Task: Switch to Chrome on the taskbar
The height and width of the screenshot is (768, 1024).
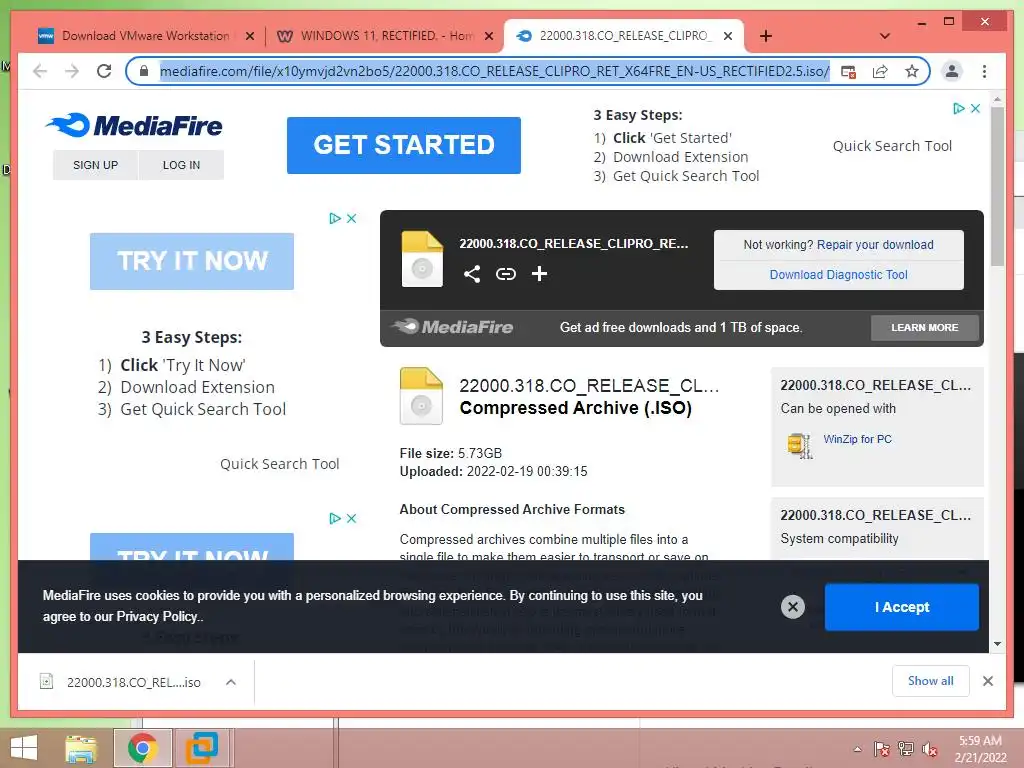Action: (142, 748)
